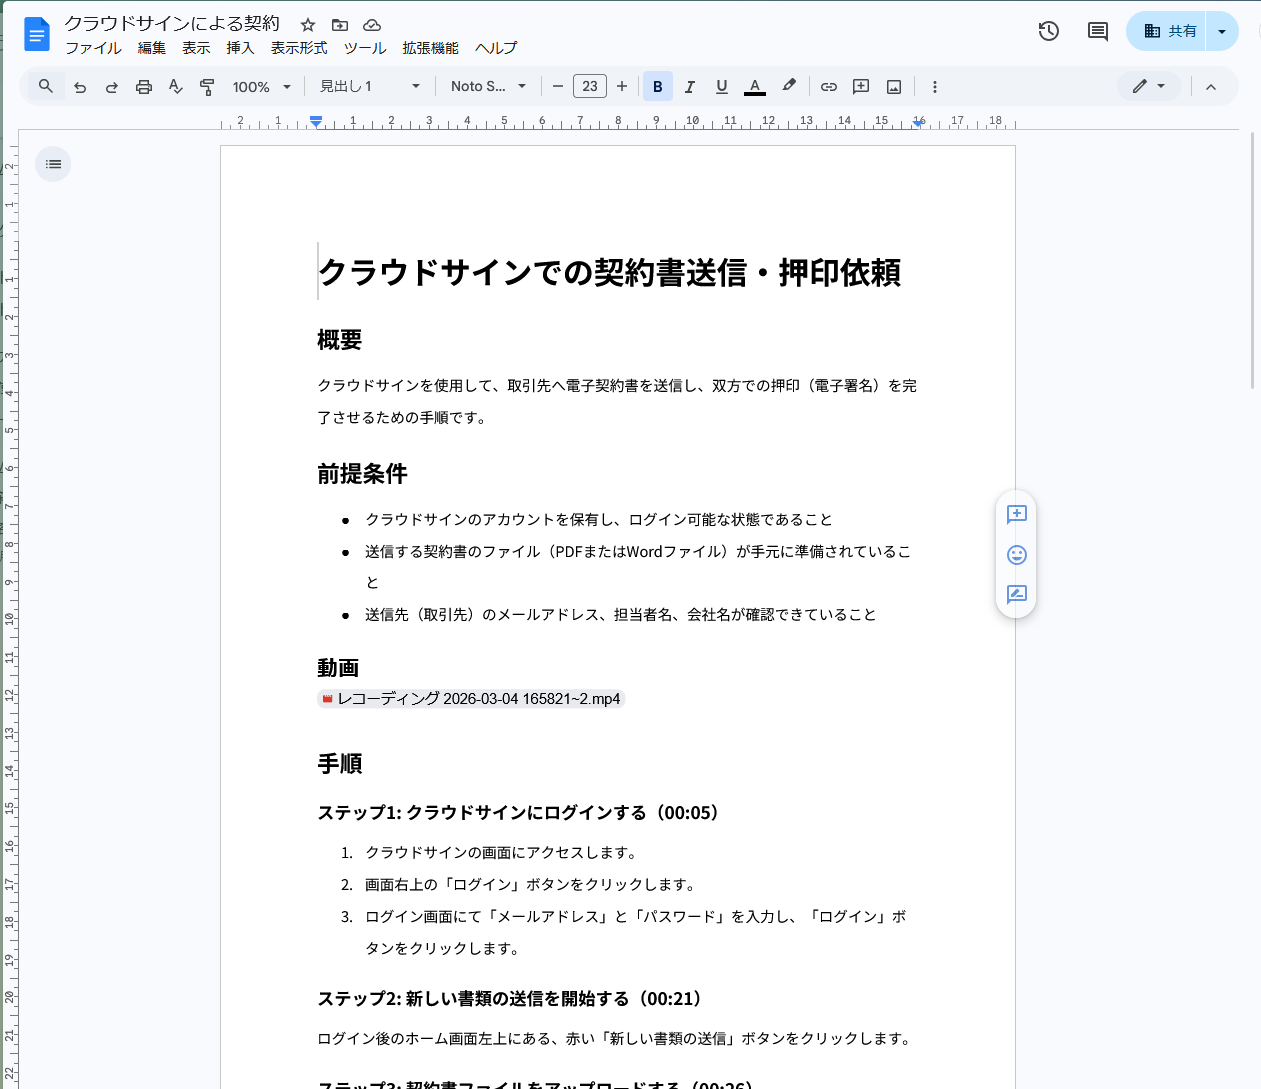Viewport: 1261px width, 1089px height.
Task: Click the 概要 heading
Action: (340, 340)
